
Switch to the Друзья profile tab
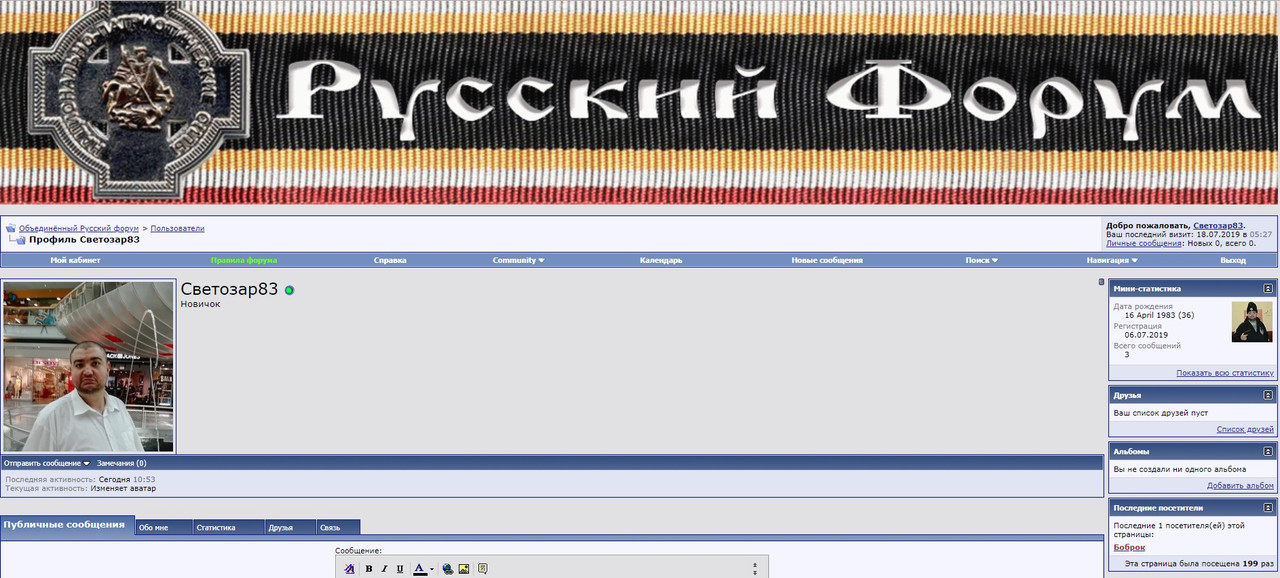(x=291, y=527)
